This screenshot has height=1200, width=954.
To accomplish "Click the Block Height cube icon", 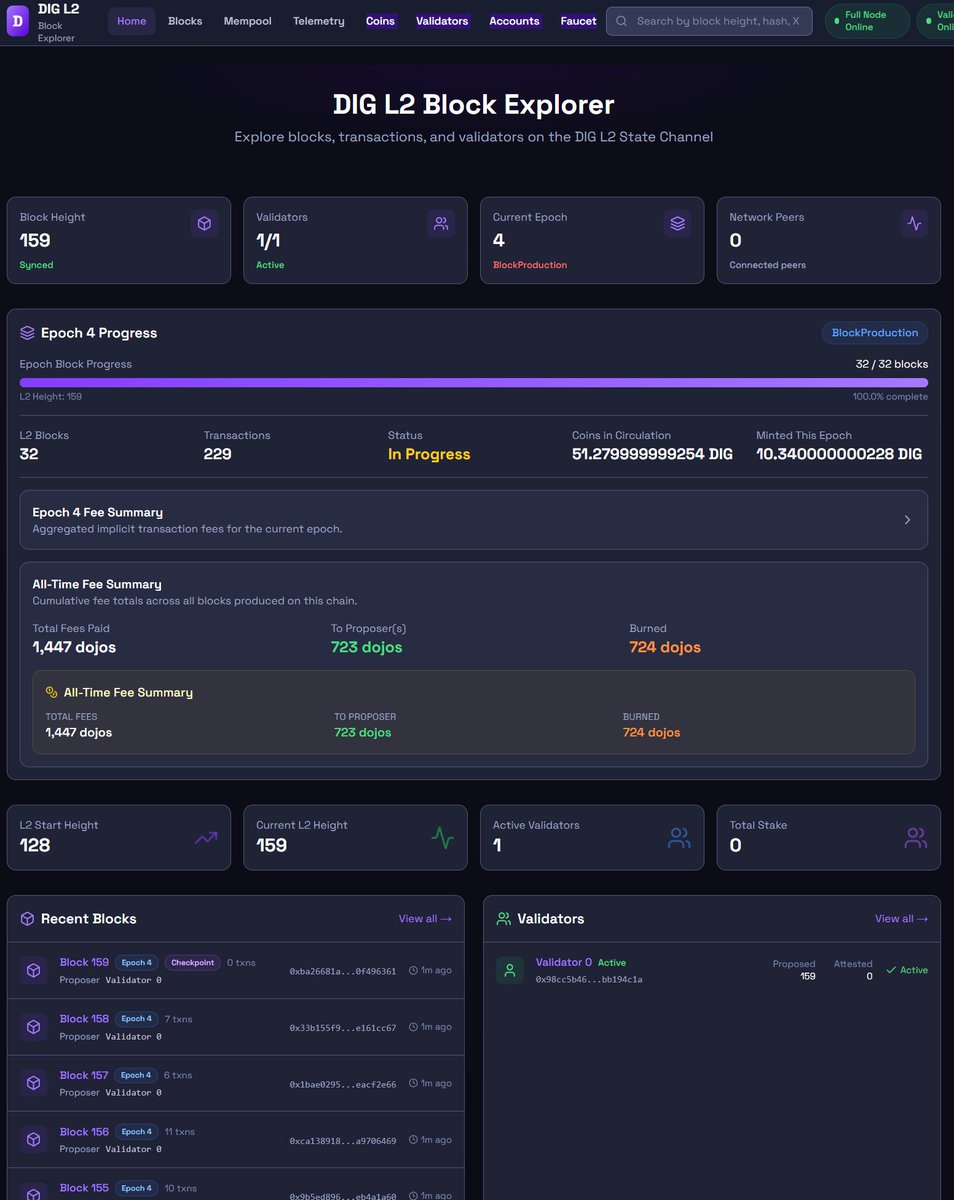I will pyautogui.click(x=204, y=224).
